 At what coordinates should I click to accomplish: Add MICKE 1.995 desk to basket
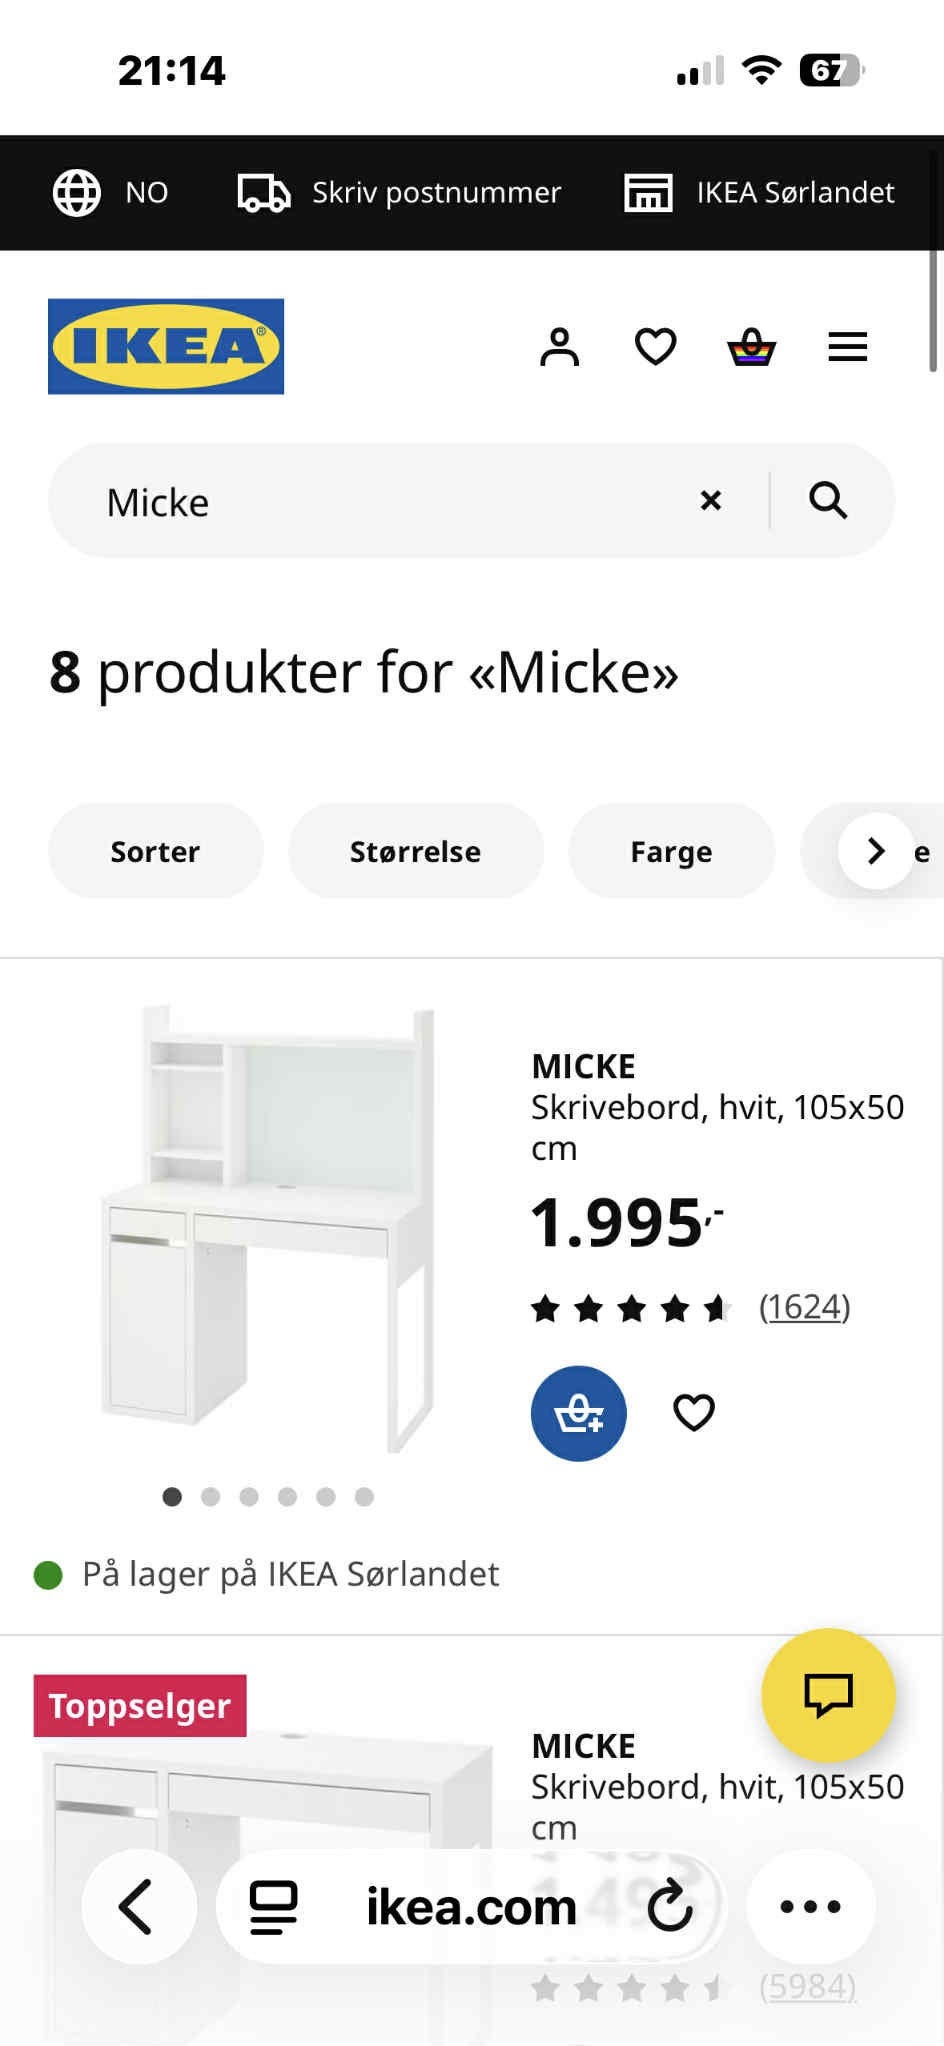579,1413
